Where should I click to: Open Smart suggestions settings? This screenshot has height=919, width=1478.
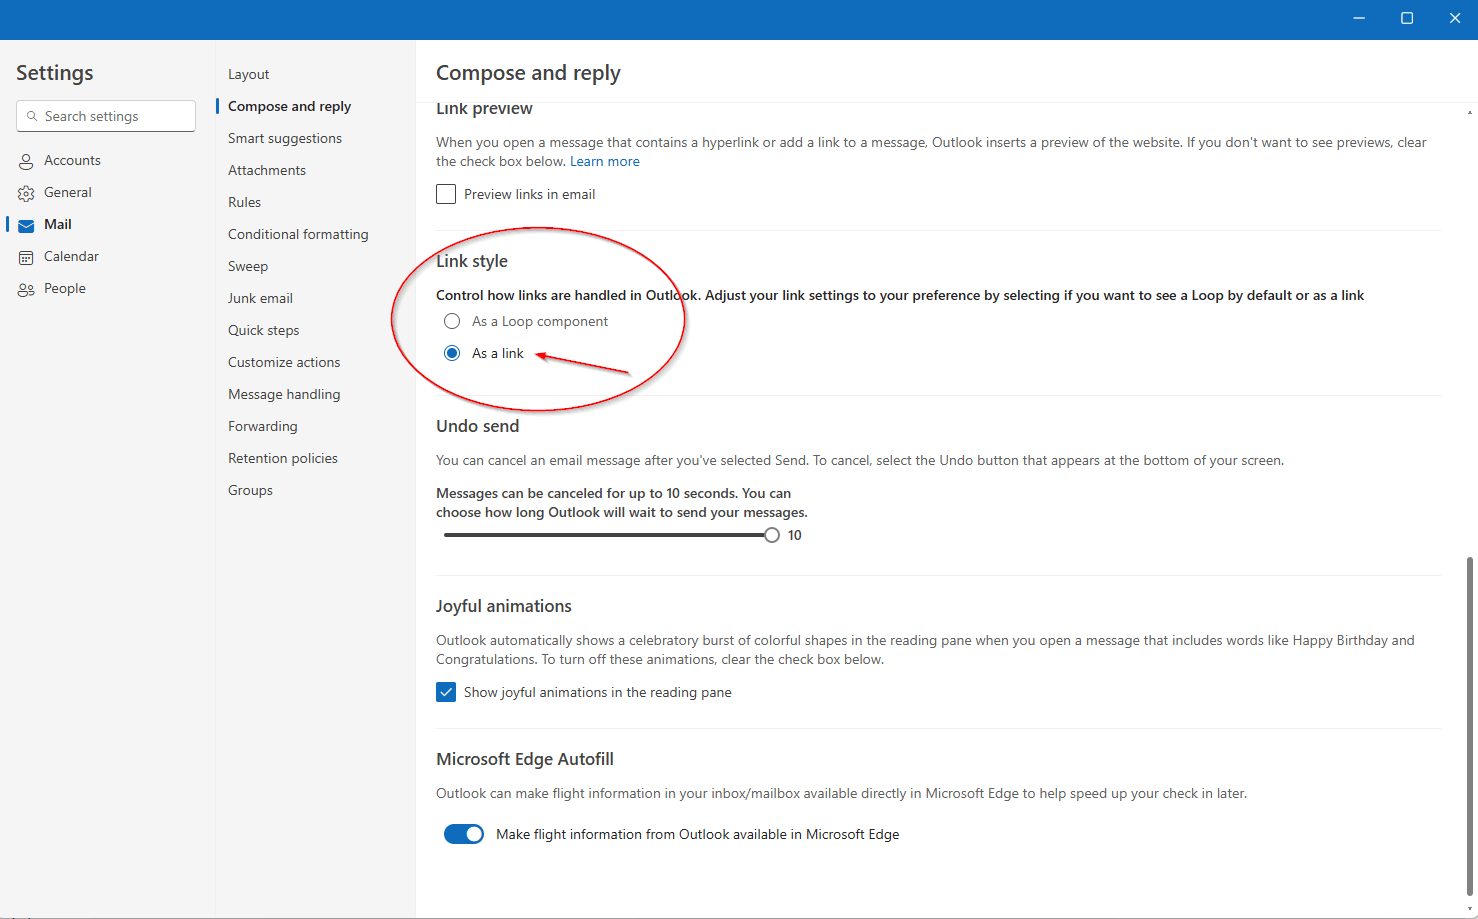[285, 138]
